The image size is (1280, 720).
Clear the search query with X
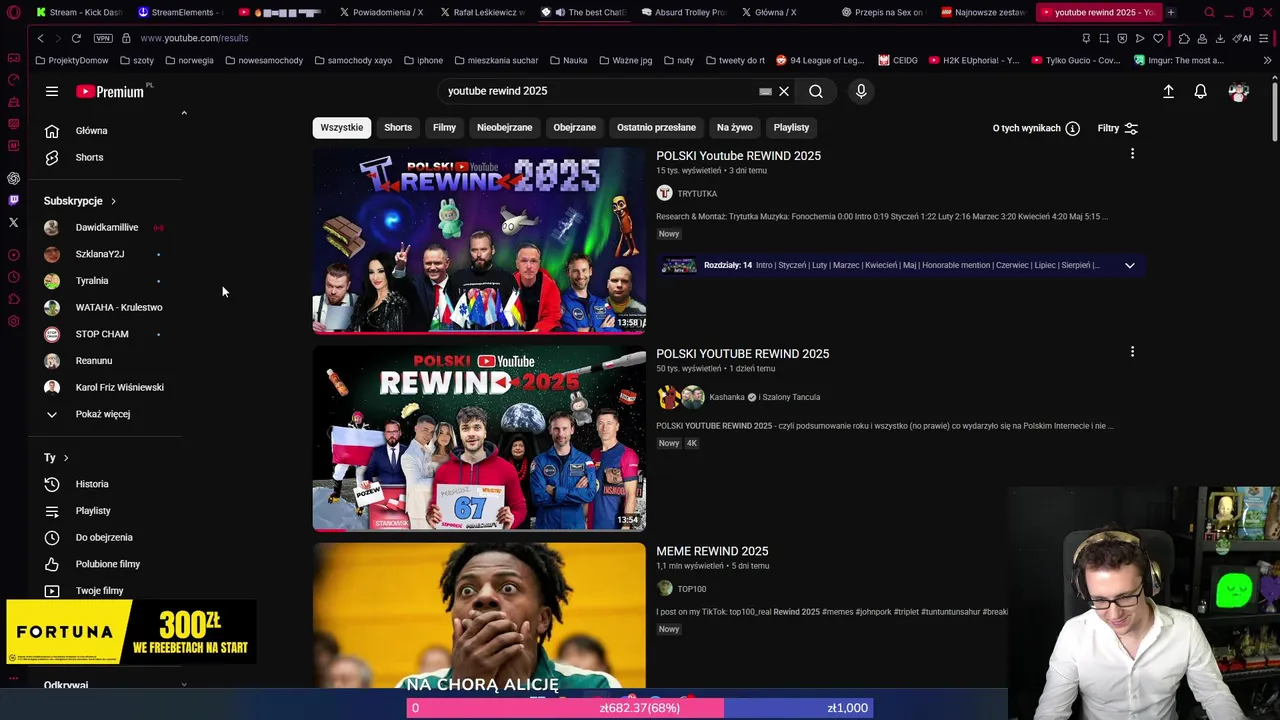point(784,91)
